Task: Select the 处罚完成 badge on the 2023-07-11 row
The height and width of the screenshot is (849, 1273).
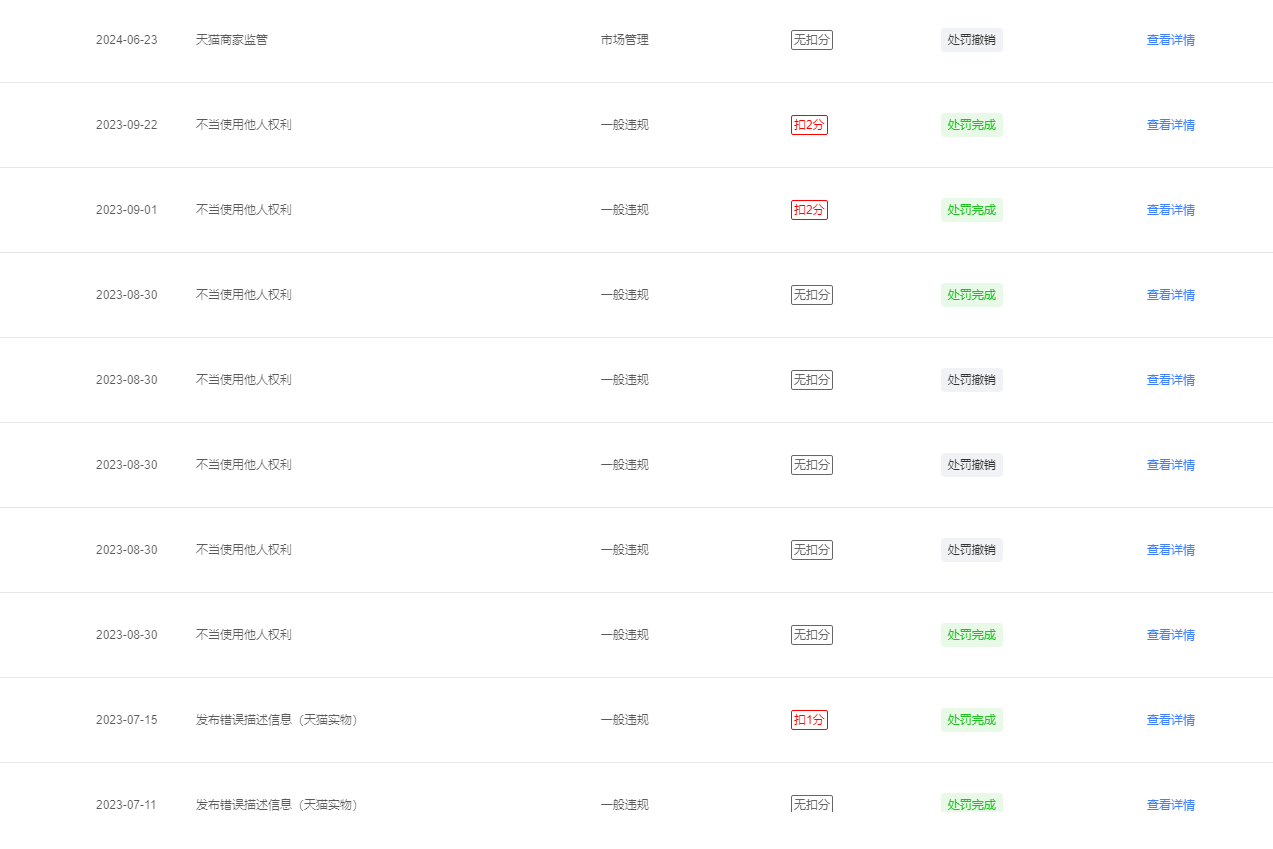Action: pos(971,804)
